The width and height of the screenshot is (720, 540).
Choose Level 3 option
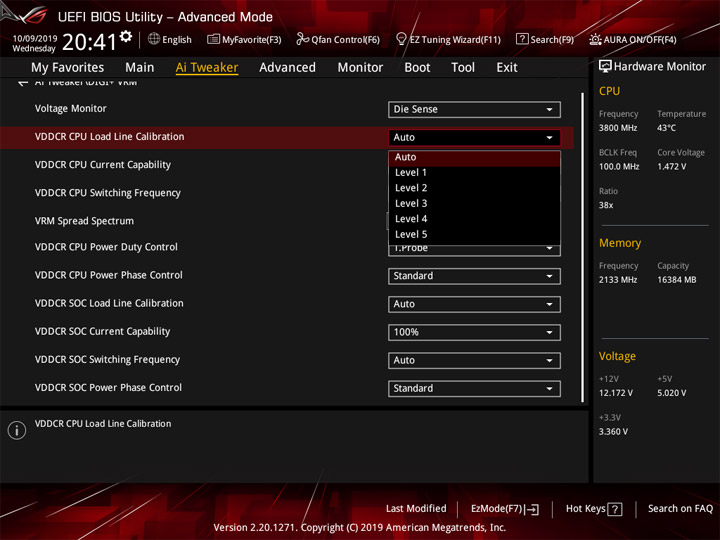click(x=474, y=203)
